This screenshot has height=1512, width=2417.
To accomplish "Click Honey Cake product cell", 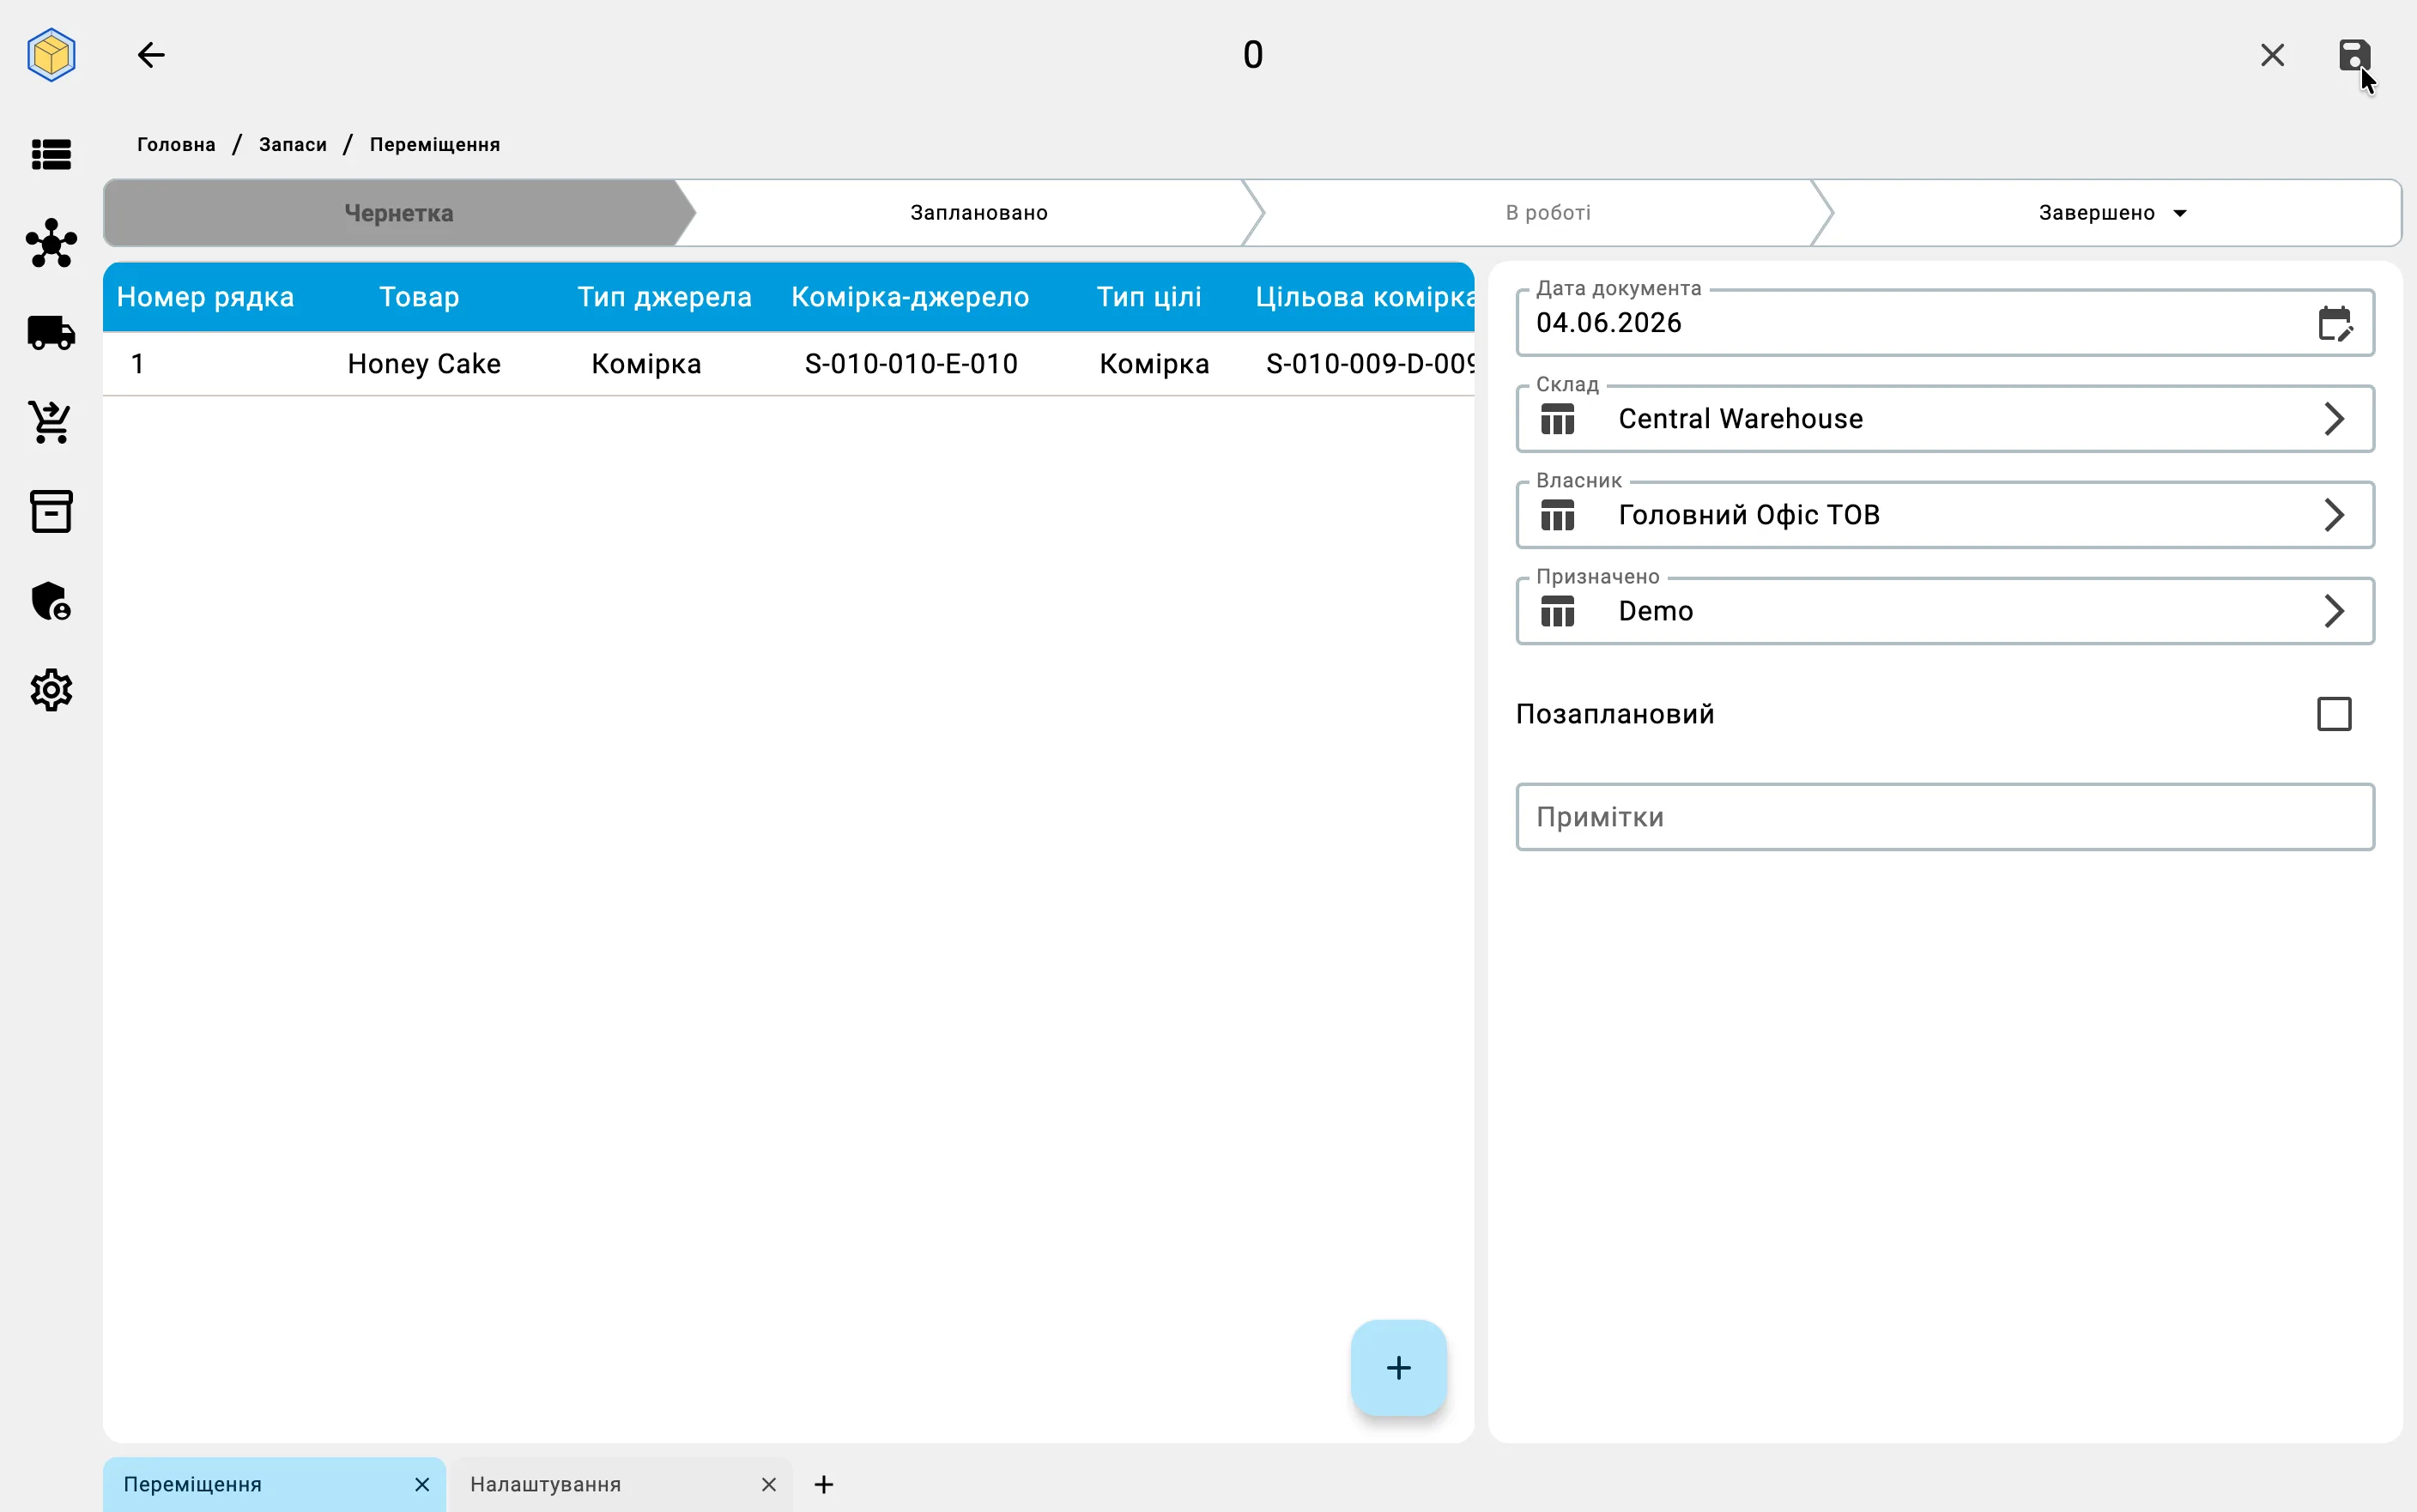I will 424,364.
